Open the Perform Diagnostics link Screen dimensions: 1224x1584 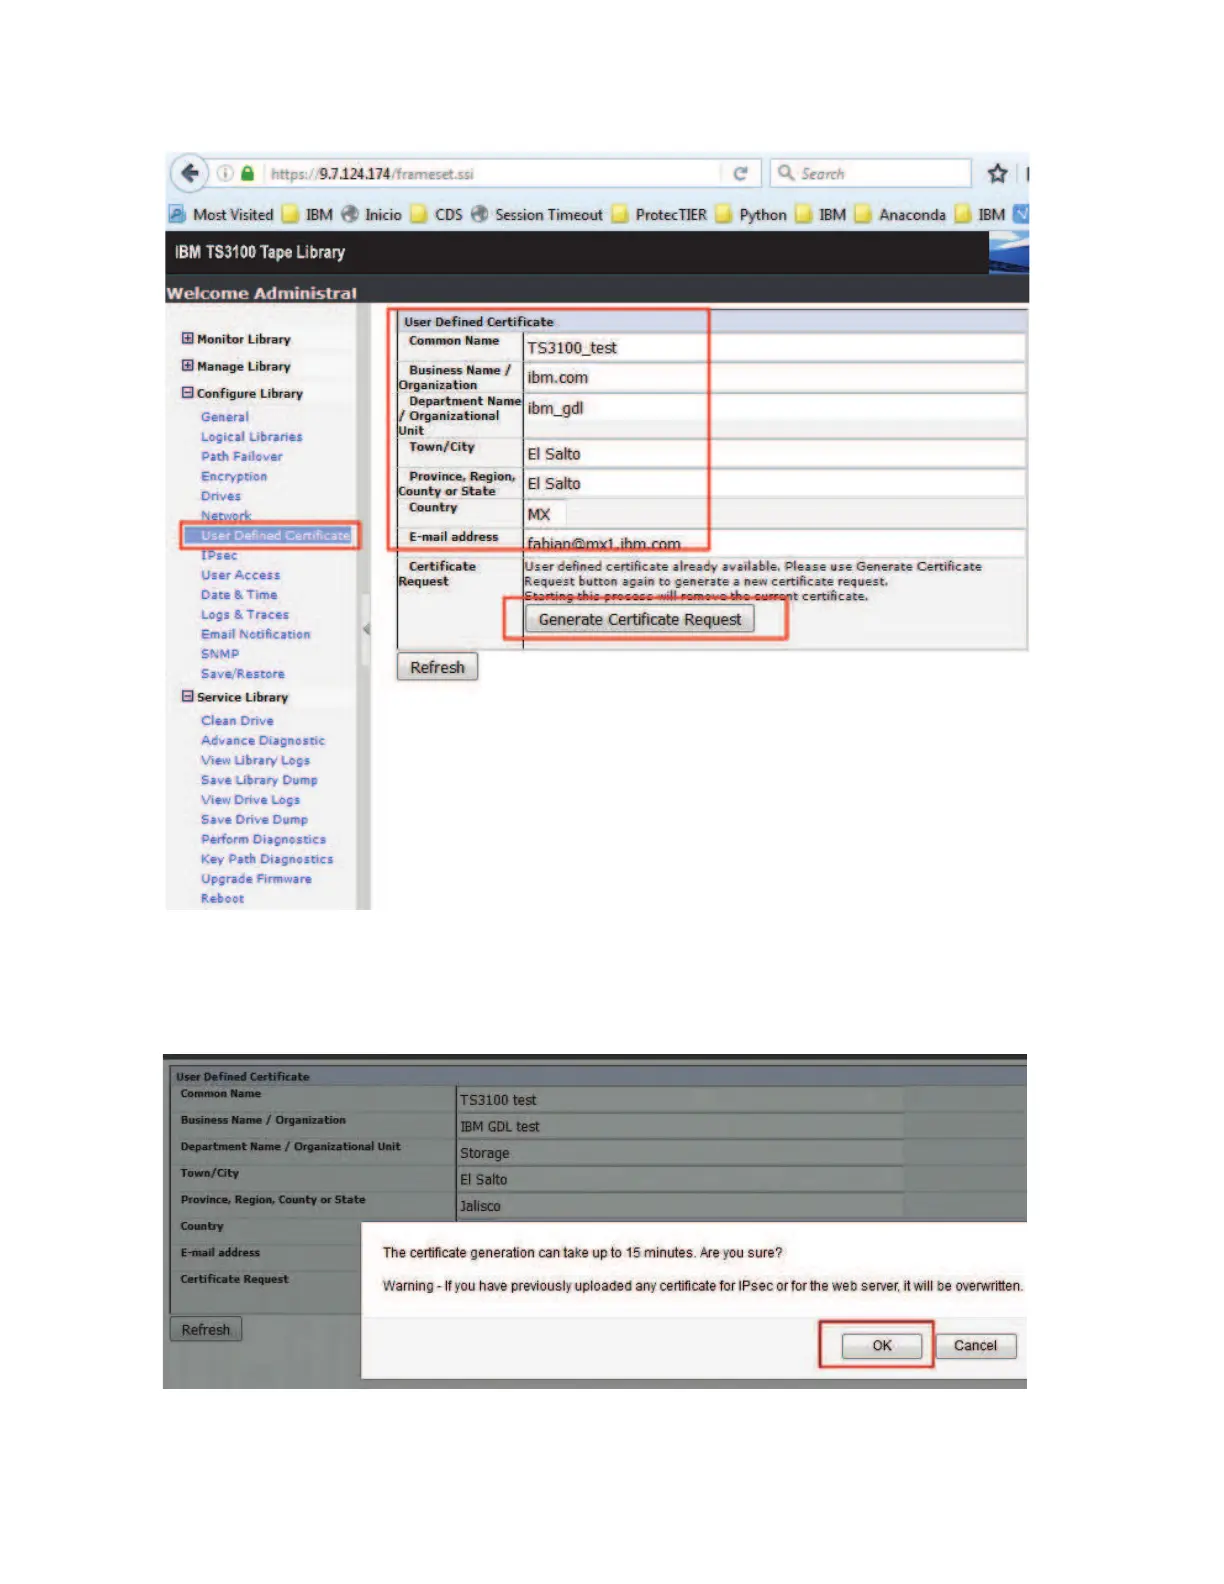point(263,839)
